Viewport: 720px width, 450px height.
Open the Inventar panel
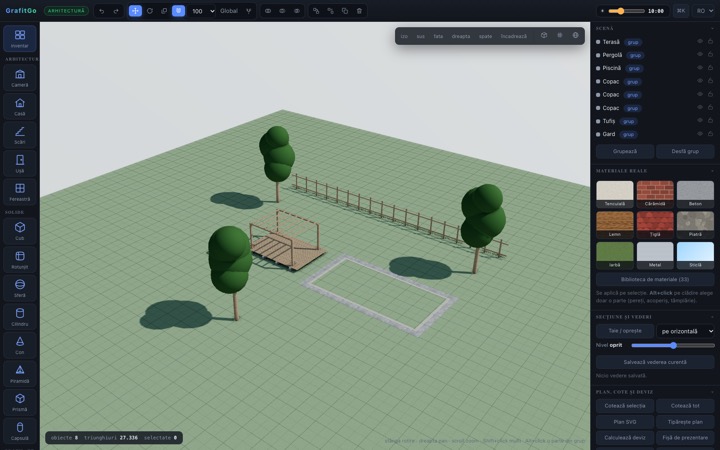pyautogui.click(x=20, y=39)
